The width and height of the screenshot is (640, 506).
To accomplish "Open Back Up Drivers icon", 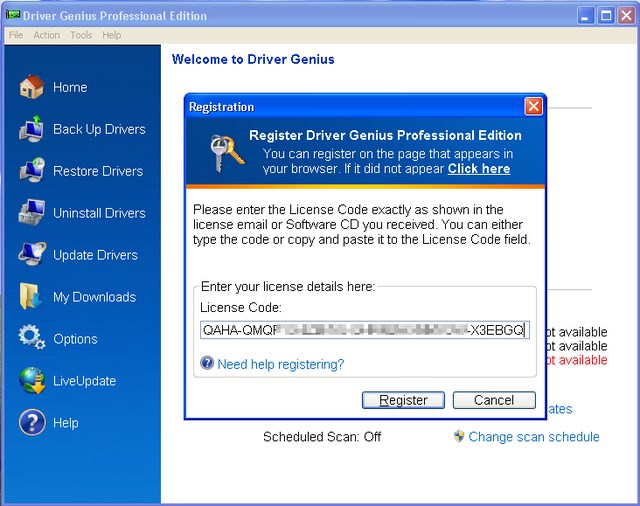I will [31, 129].
